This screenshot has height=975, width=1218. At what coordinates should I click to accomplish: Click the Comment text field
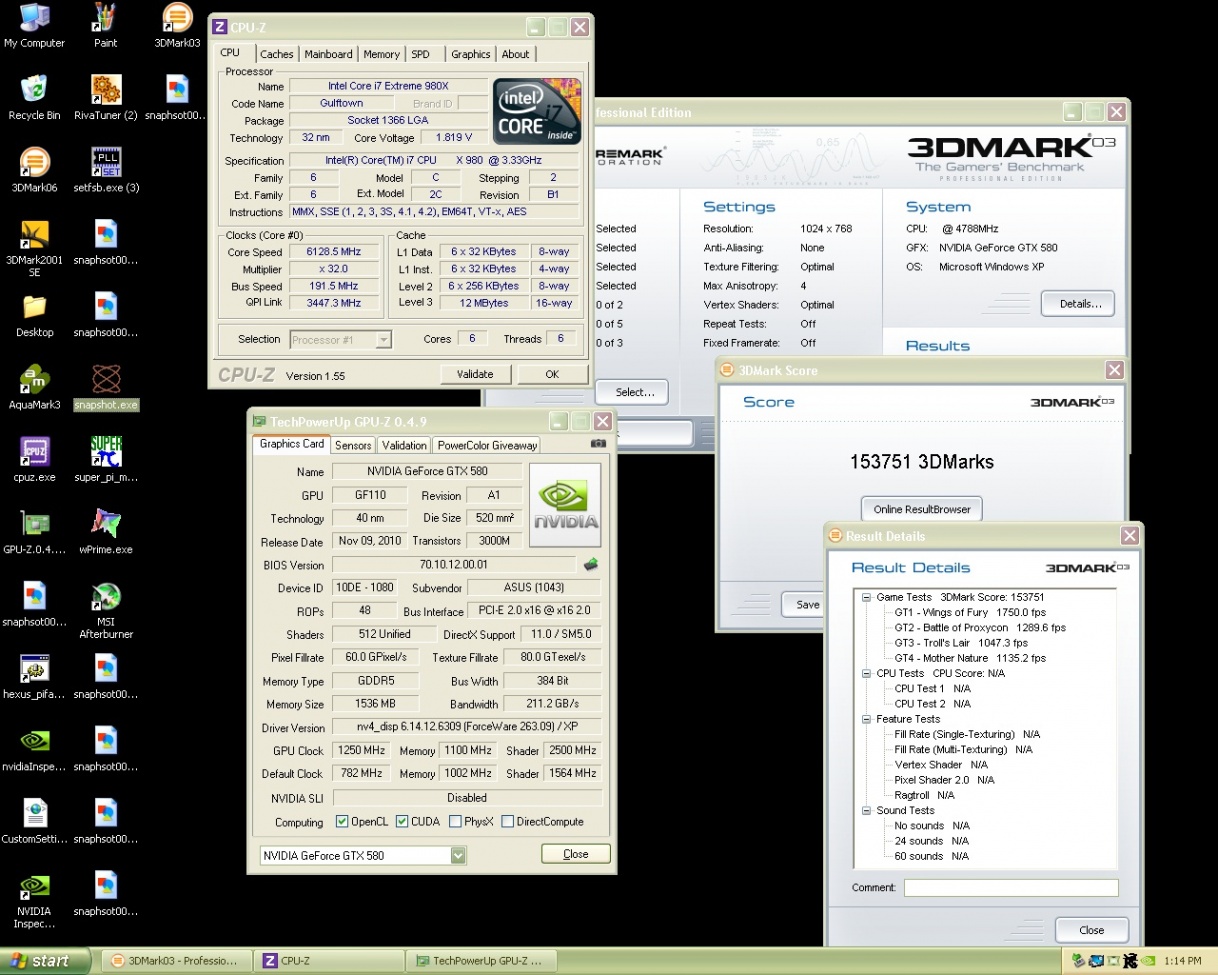pyautogui.click(x=1010, y=888)
